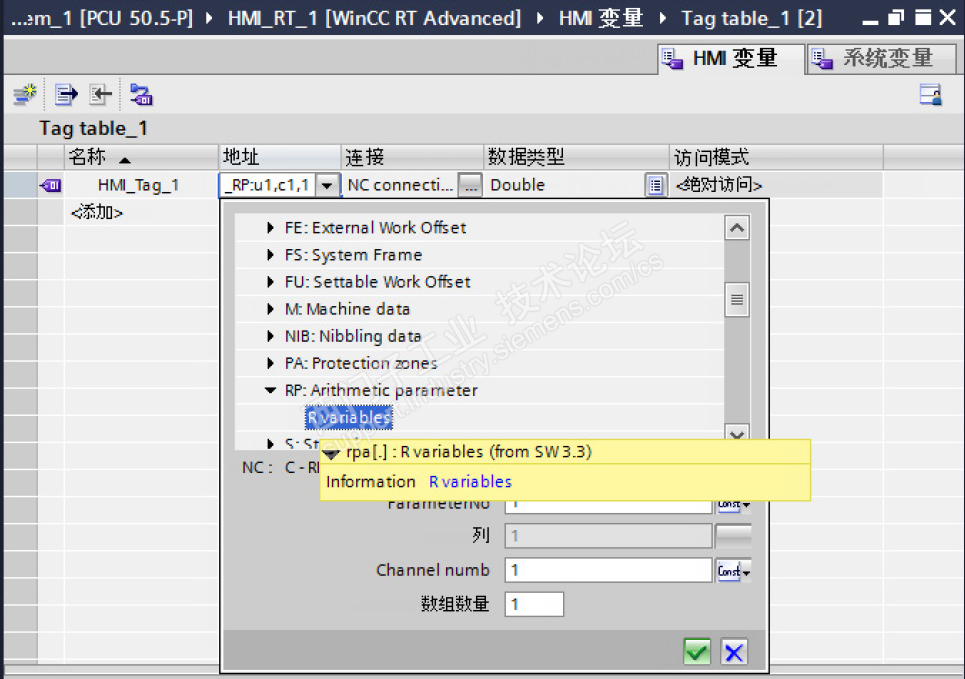The height and width of the screenshot is (679, 965).
Task: Sort by the 名称 column header
Action: point(141,158)
